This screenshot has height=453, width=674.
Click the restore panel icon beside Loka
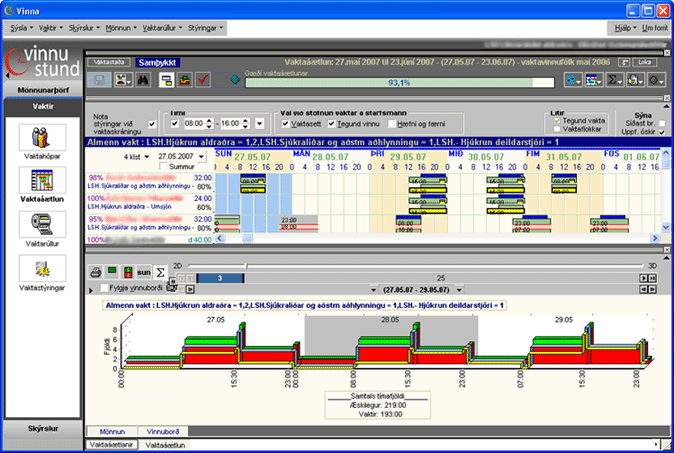click(624, 63)
